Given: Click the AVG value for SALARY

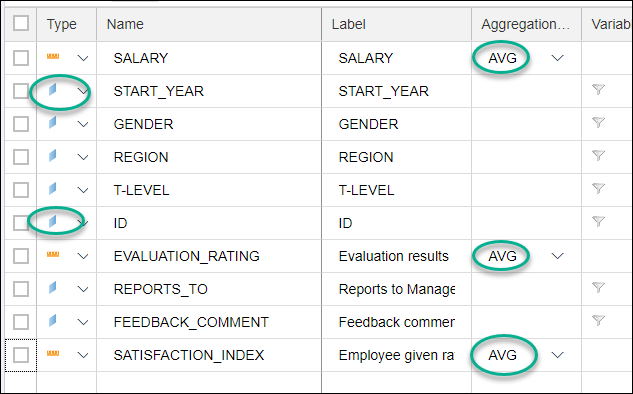Looking at the screenshot, I should click(502, 58).
